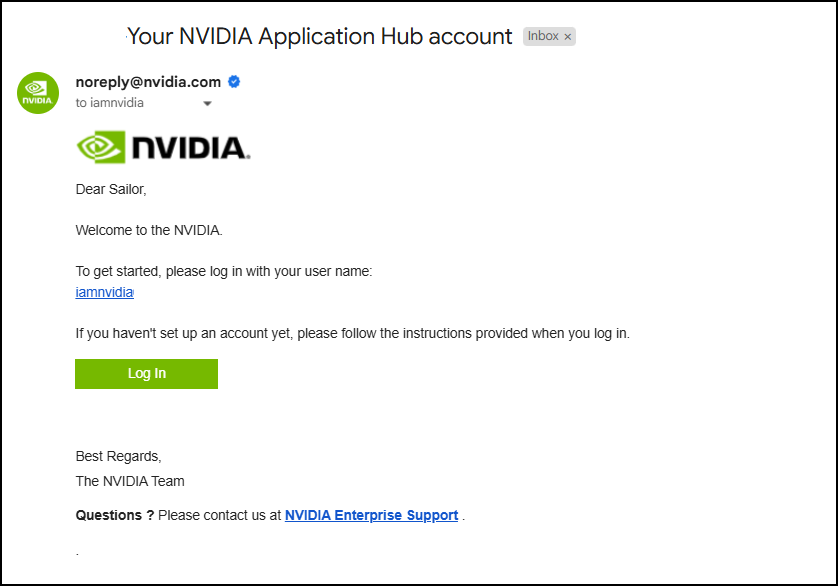Expand recipient details arrow beside iamnvidia
This screenshot has height=586, width=838.
coord(207,103)
